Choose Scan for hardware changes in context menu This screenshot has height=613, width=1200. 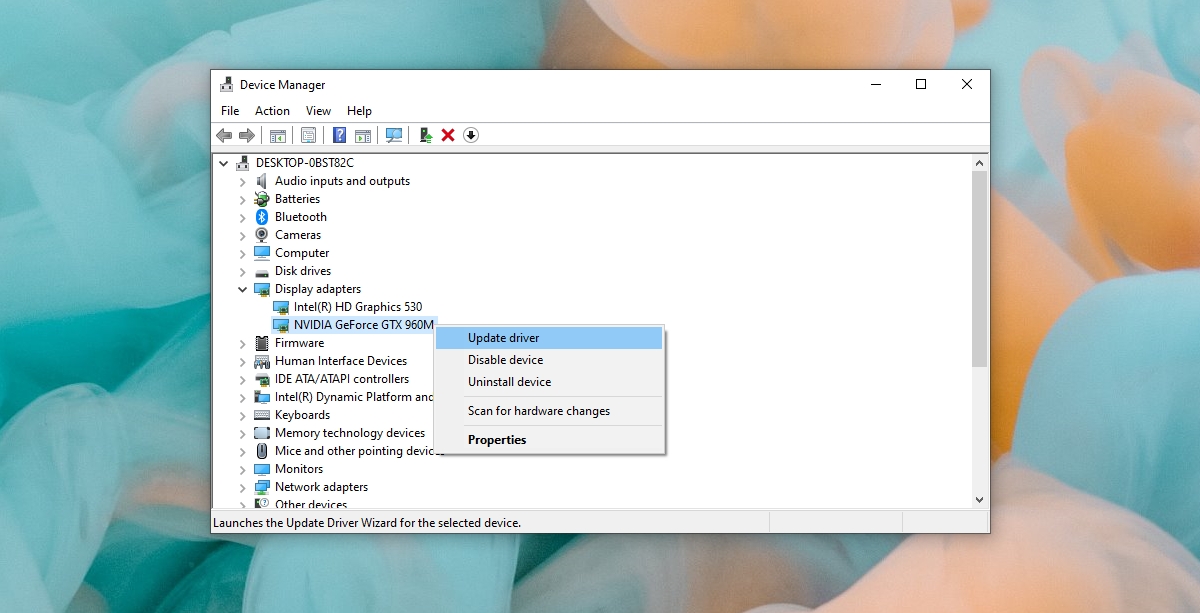pyautogui.click(x=550, y=411)
